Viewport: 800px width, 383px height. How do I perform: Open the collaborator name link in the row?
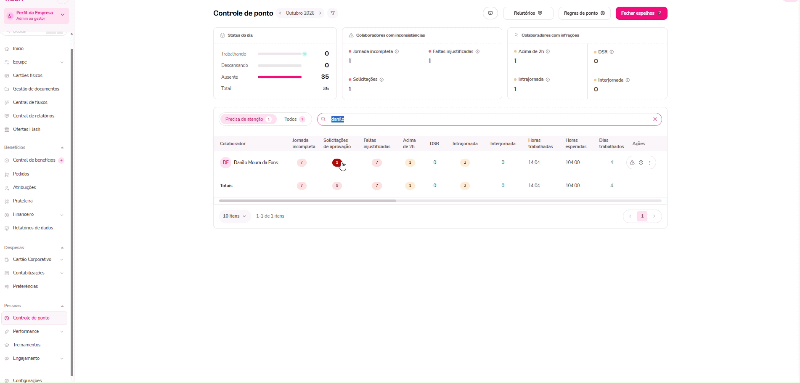coord(256,163)
